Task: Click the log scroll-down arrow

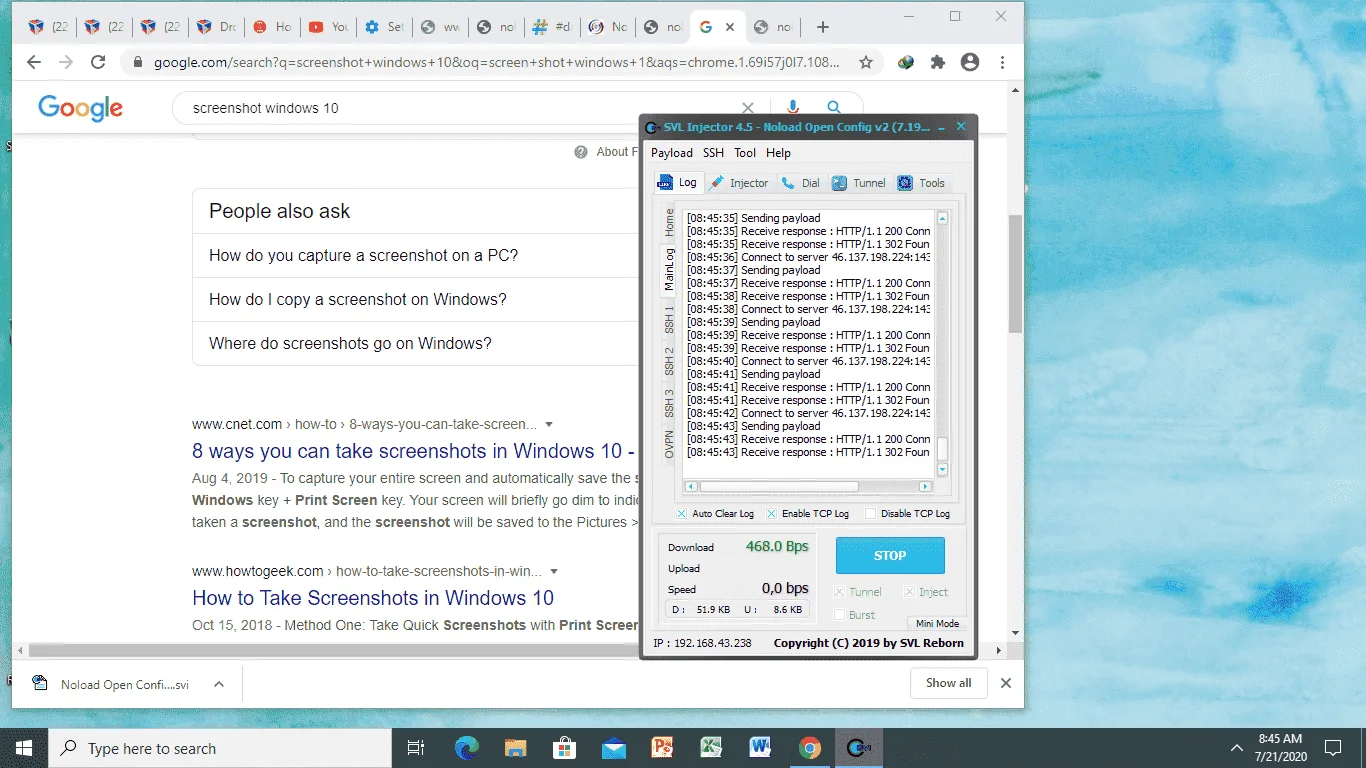Action: pyautogui.click(x=942, y=469)
